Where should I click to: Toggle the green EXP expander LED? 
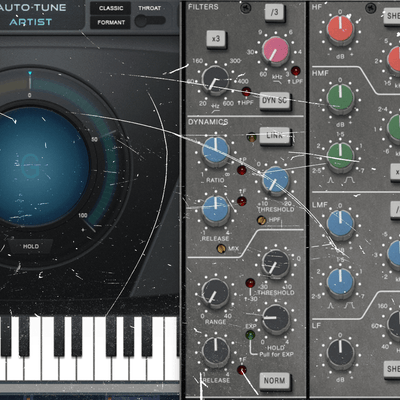(250, 335)
